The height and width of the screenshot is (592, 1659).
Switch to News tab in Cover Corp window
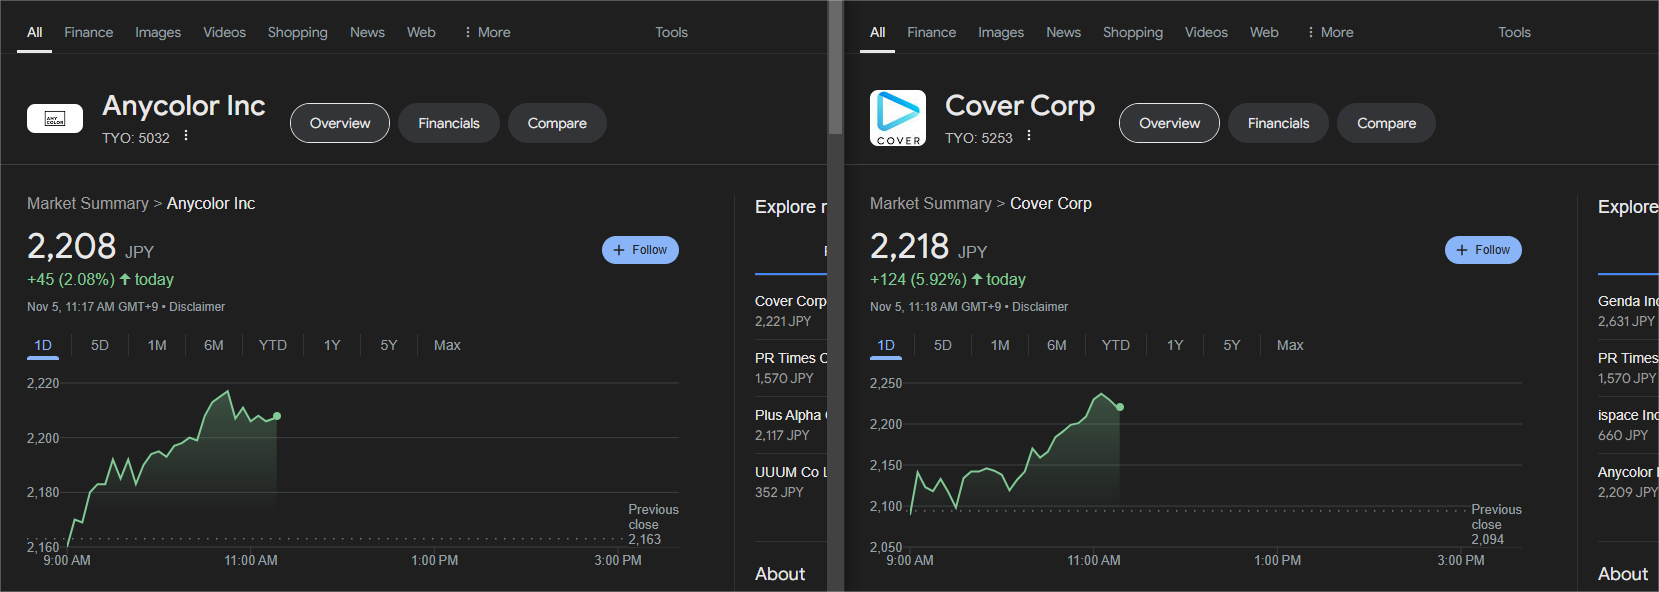1063,32
